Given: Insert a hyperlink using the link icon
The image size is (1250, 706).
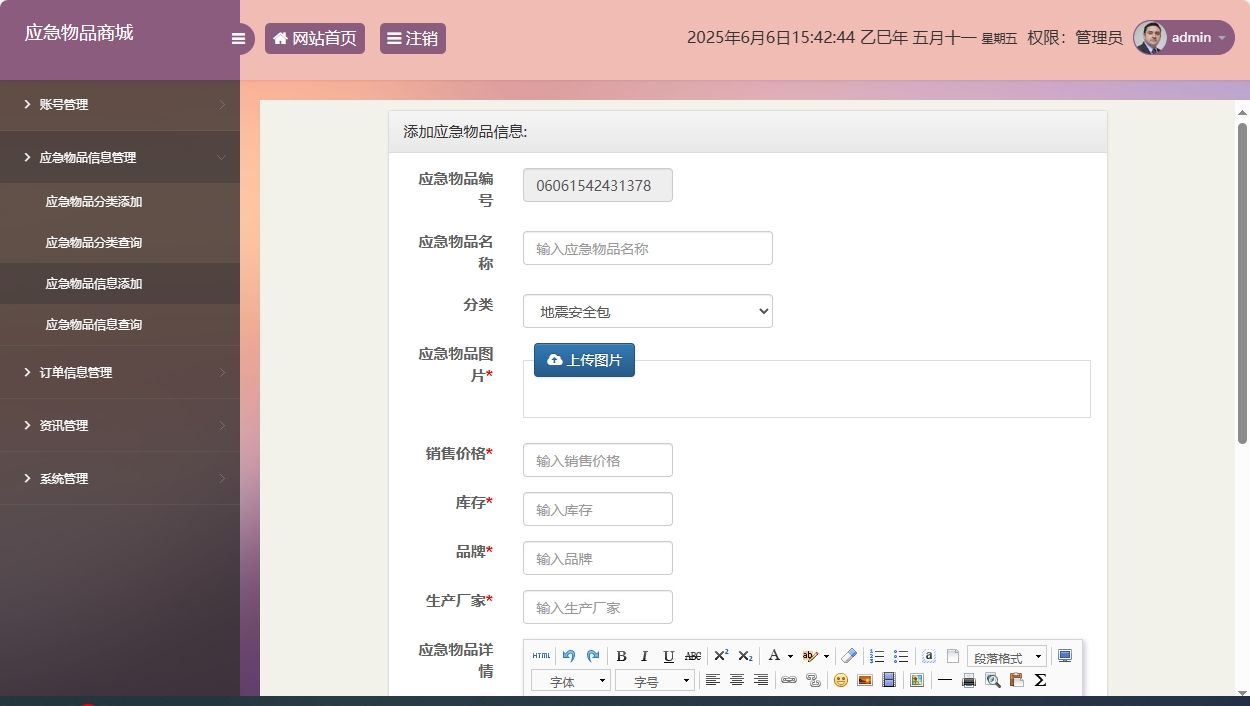Looking at the screenshot, I should (789, 681).
